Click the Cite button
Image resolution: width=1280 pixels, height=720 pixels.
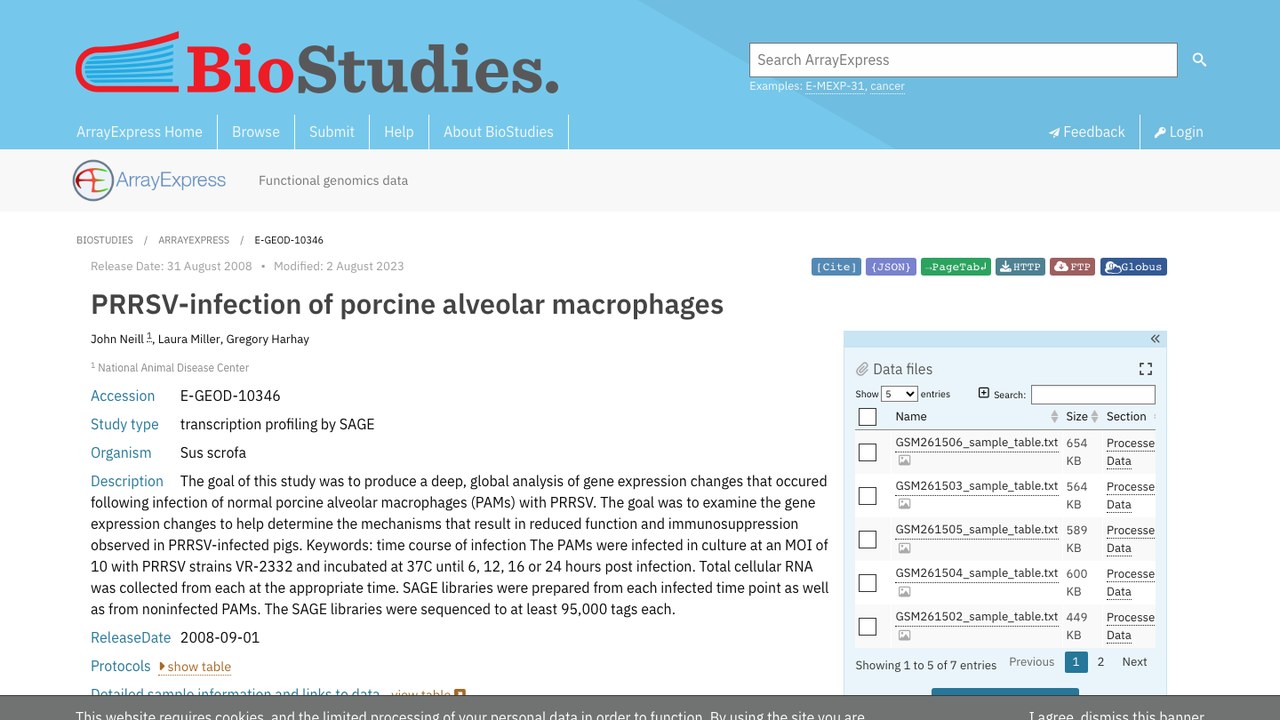(x=836, y=267)
